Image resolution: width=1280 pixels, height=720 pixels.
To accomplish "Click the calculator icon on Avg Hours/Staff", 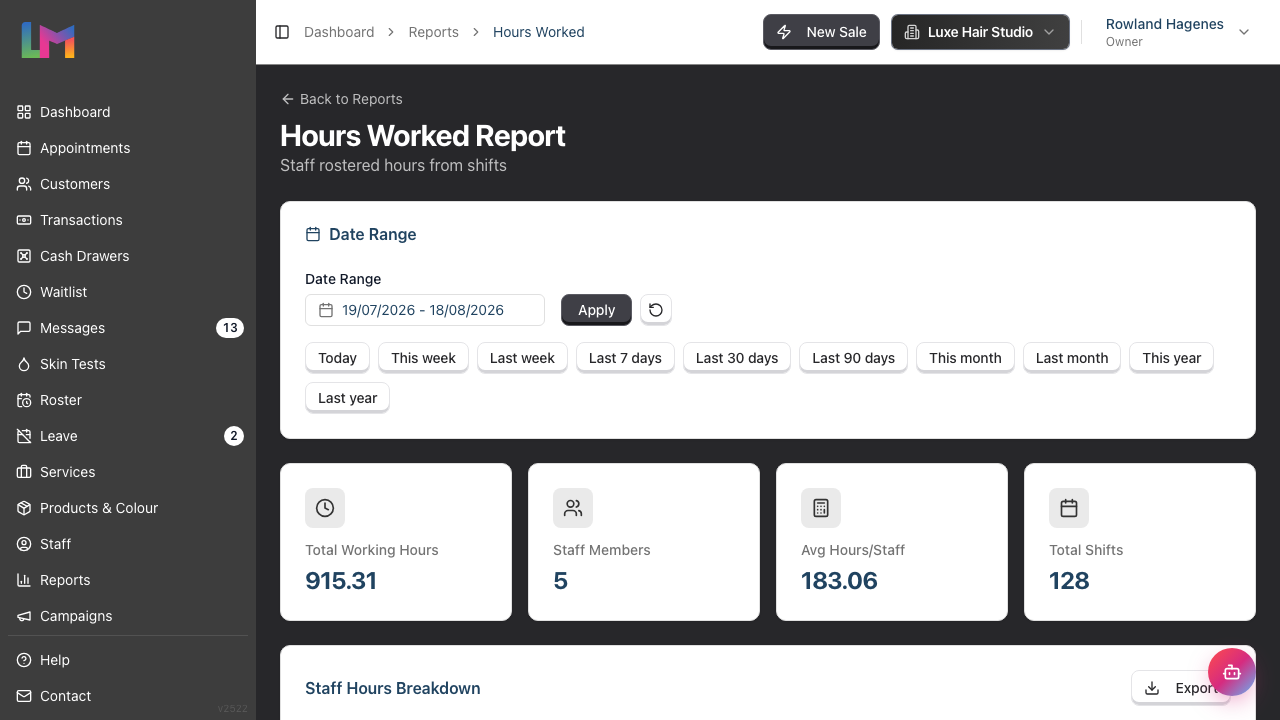I will coord(821,508).
